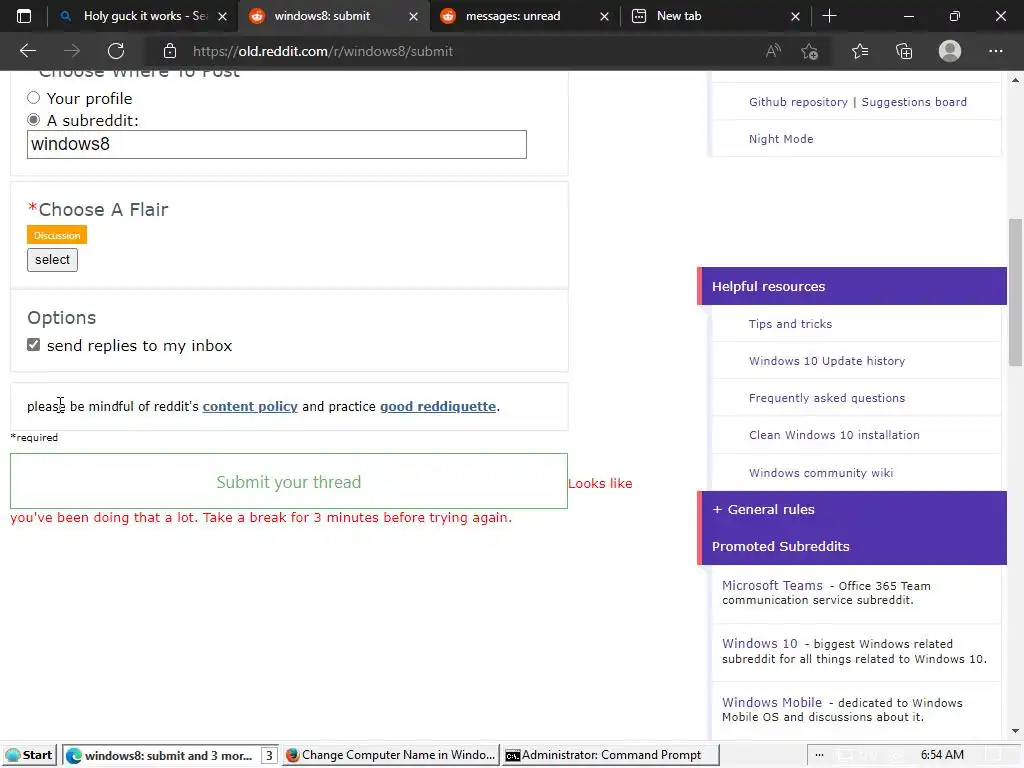Close the 'New tab' tab
Viewport: 1024px width, 768px height.
click(795, 16)
